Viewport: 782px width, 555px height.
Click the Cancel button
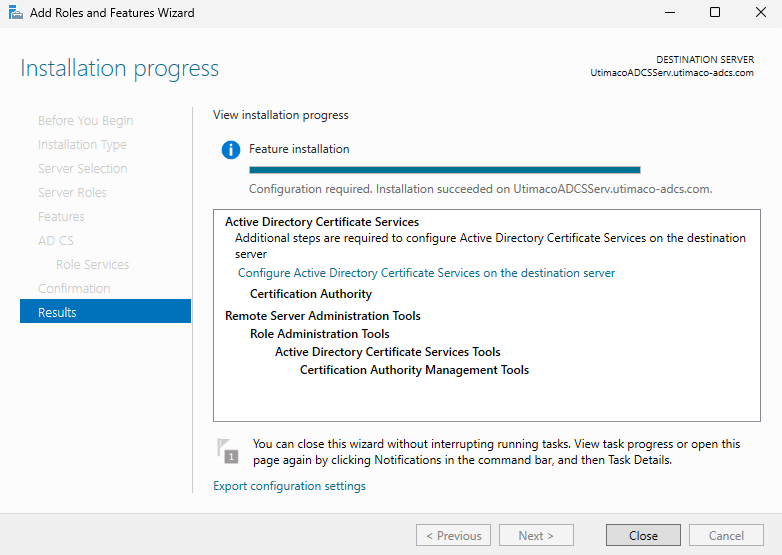(726, 535)
